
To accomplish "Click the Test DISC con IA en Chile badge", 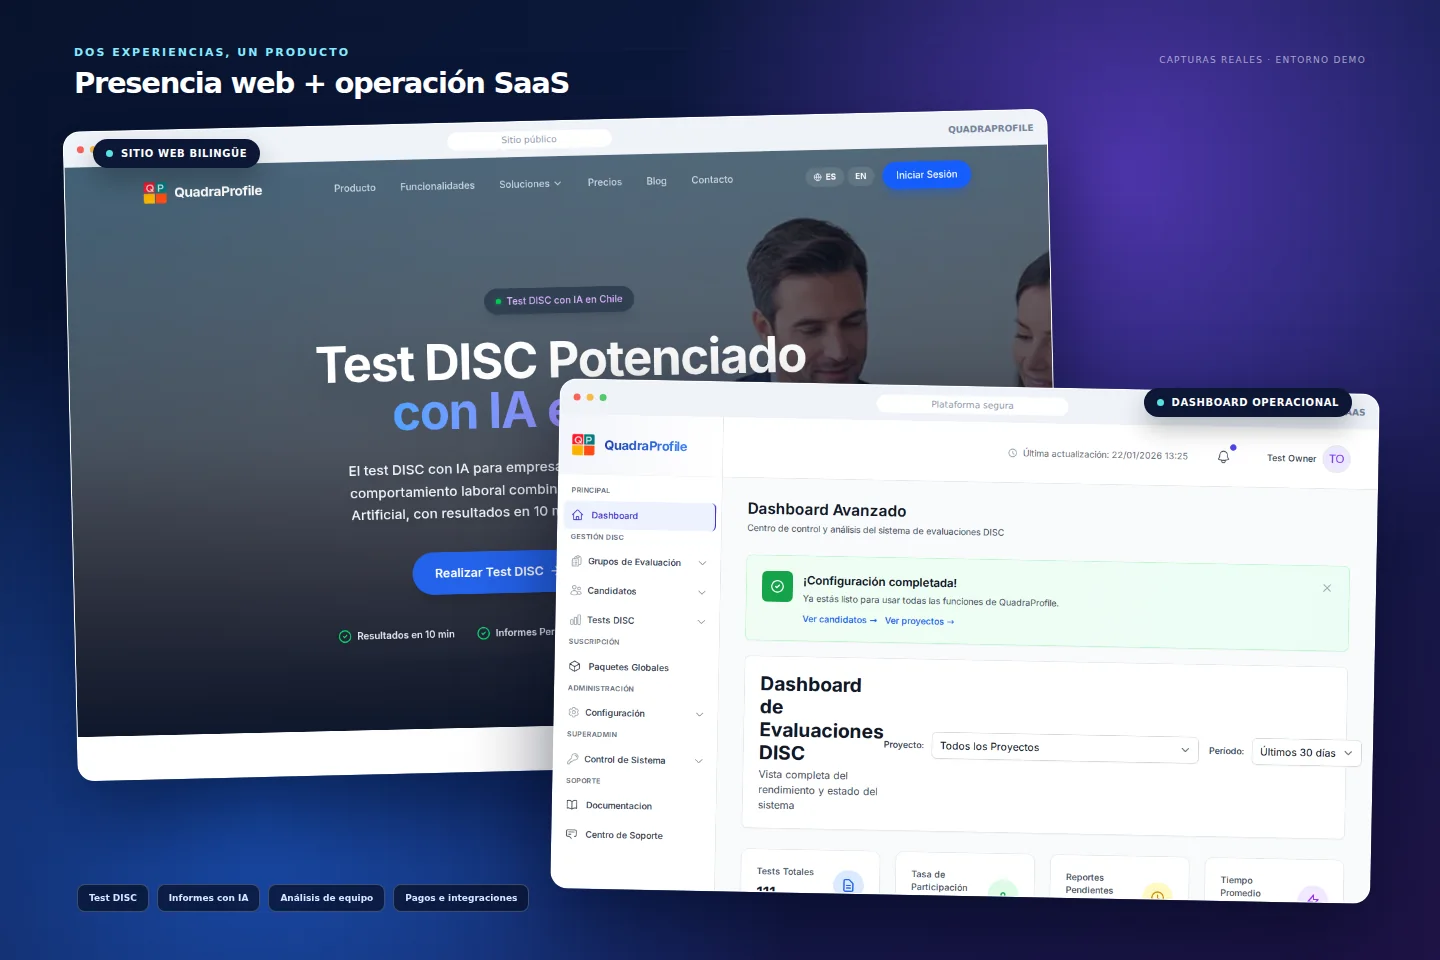I will 560,300.
